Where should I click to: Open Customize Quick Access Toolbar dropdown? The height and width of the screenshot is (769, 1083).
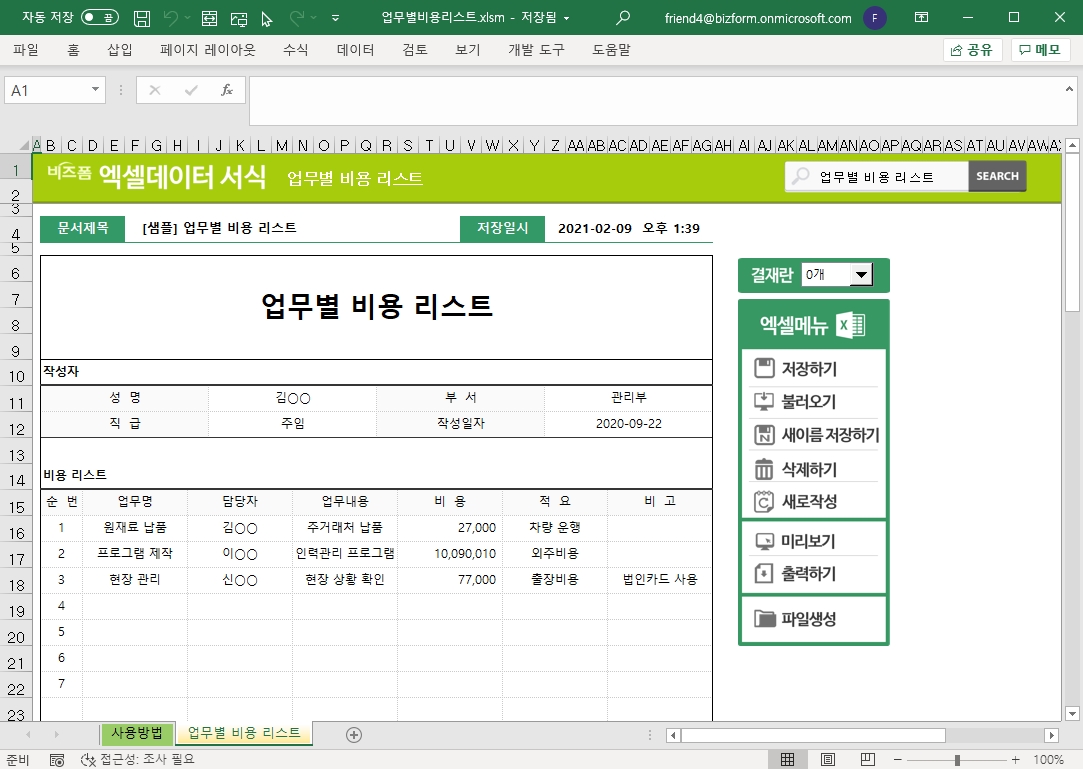(334, 18)
